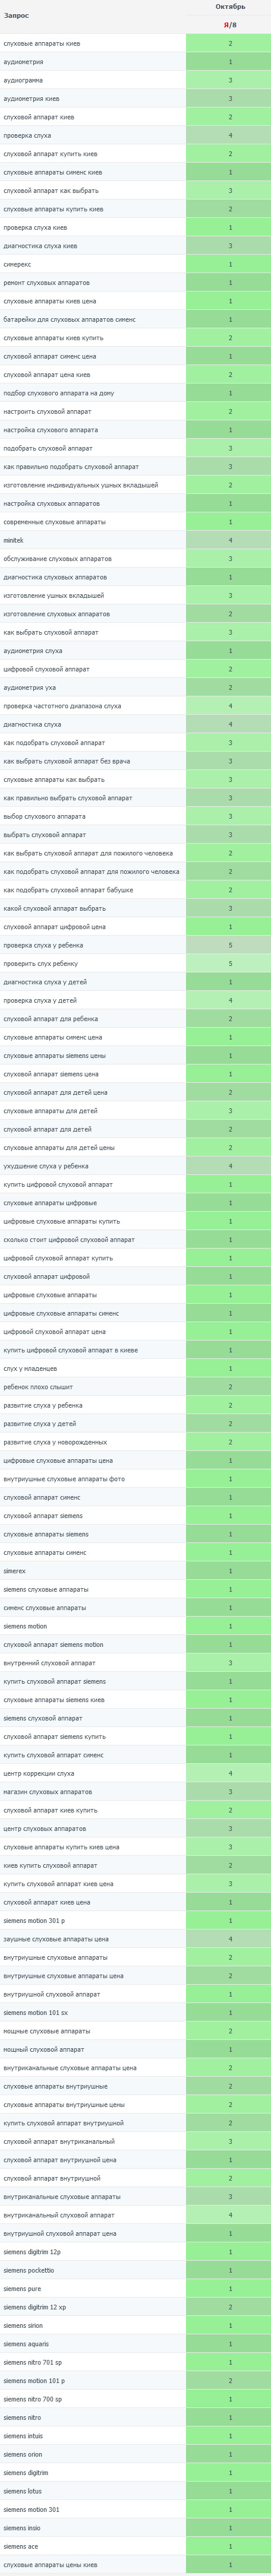The height and width of the screenshot is (2576, 271).
Task: Select the siemens motion 301 p query
Action: pyautogui.click(x=34, y=1920)
